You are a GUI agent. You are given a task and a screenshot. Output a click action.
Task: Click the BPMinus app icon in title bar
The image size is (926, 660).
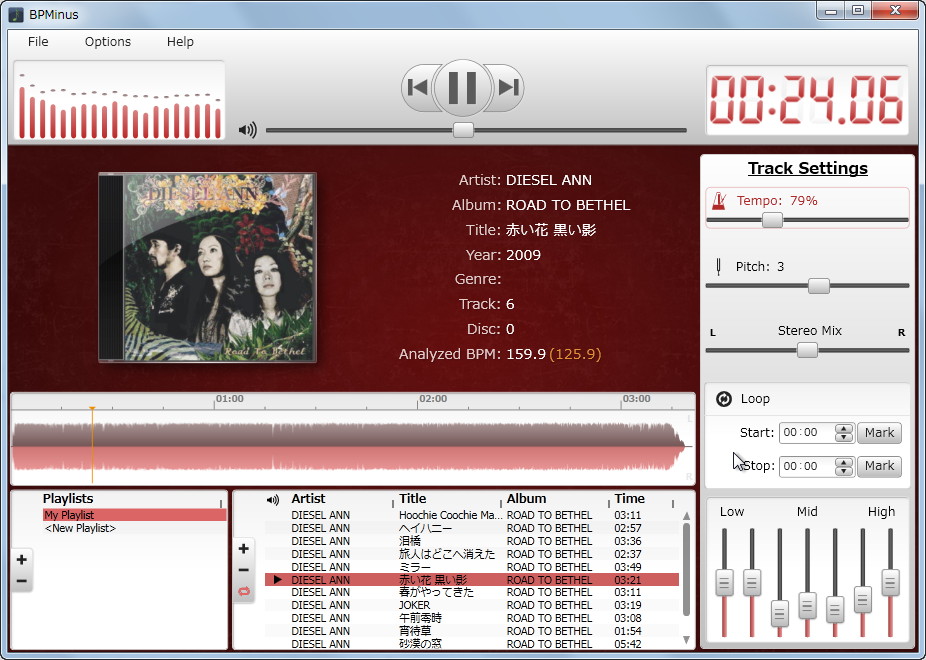pos(16,14)
